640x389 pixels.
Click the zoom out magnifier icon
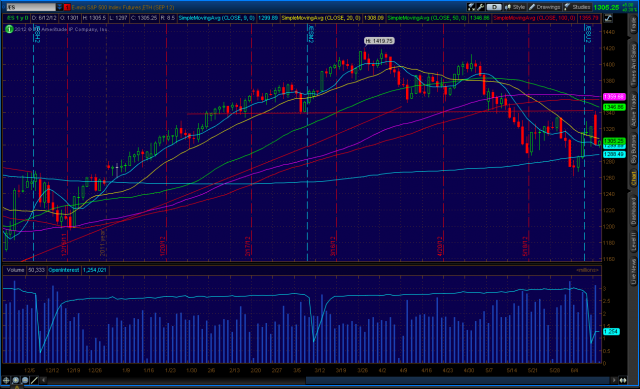coord(25,380)
